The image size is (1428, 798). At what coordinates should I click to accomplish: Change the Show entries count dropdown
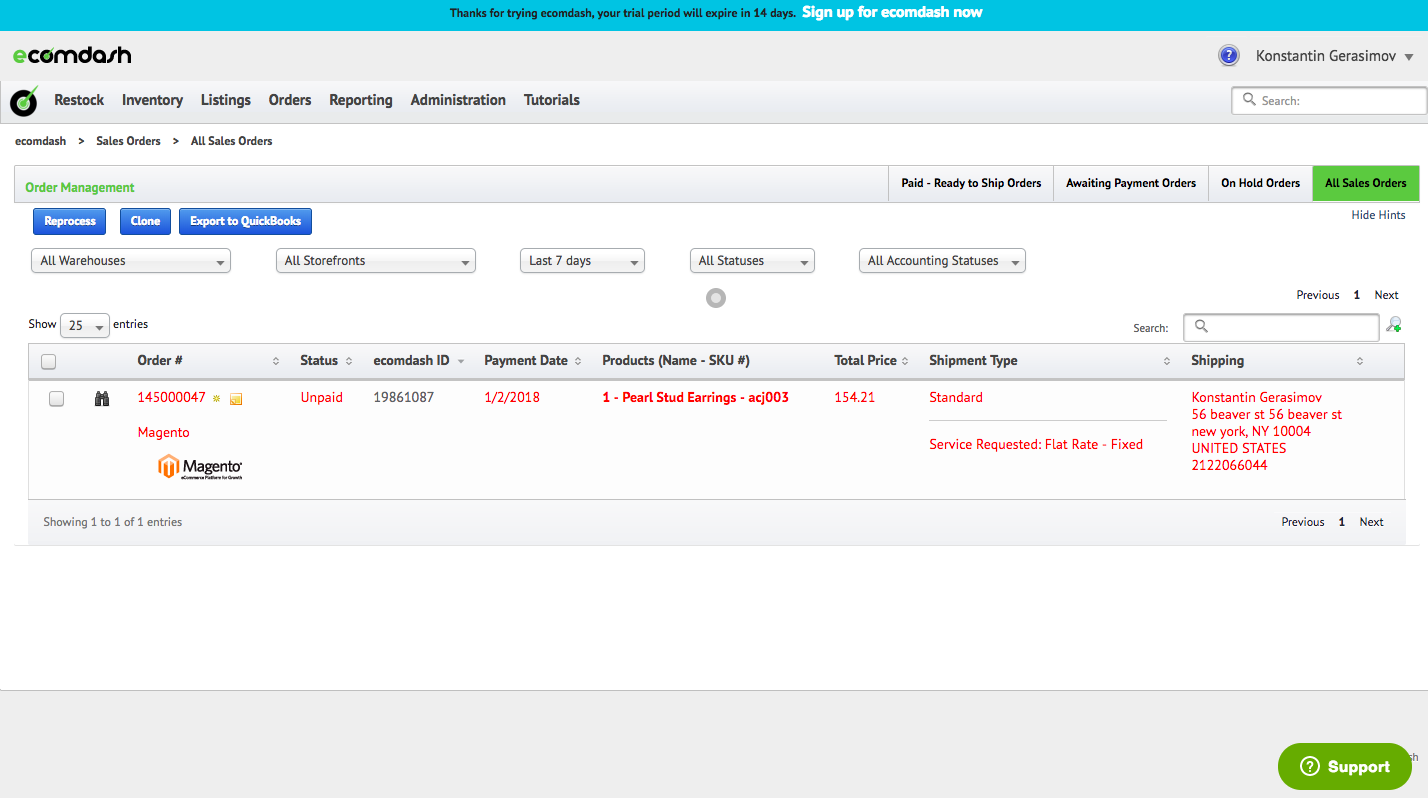click(84, 325)
